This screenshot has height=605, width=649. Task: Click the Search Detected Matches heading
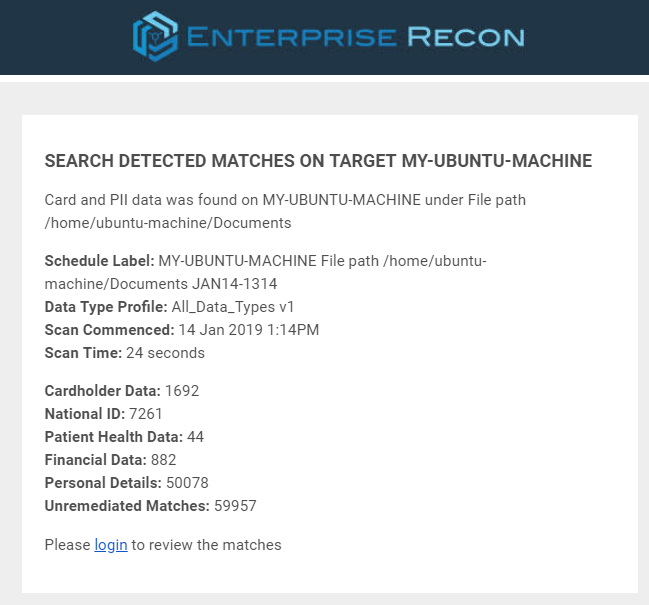(319, 161)
